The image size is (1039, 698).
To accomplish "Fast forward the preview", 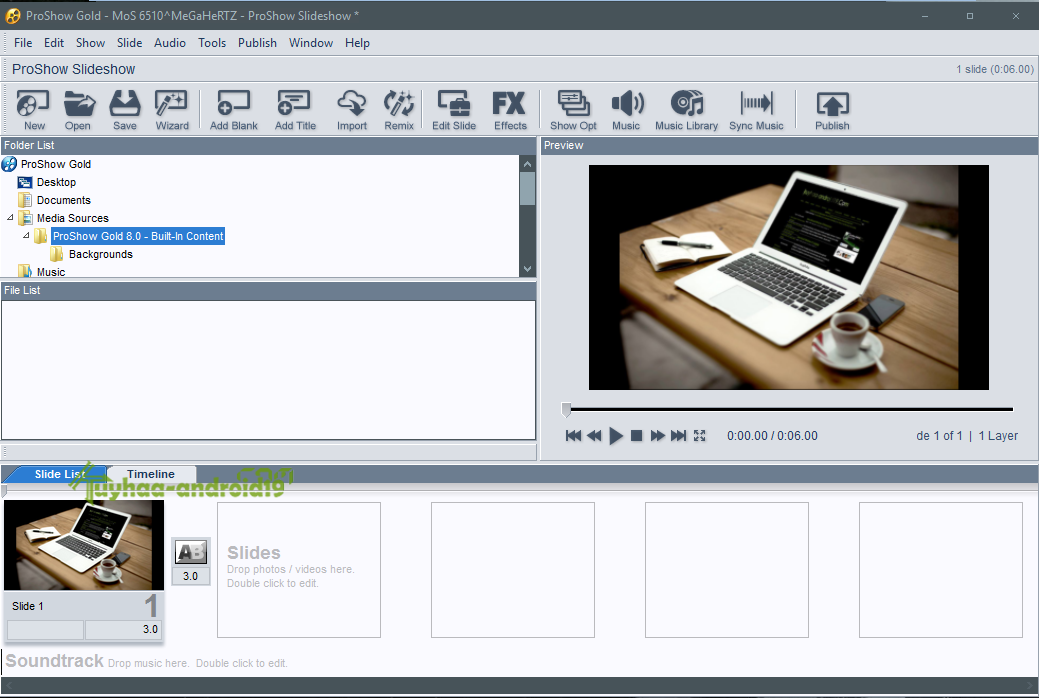I will (657, 436).
